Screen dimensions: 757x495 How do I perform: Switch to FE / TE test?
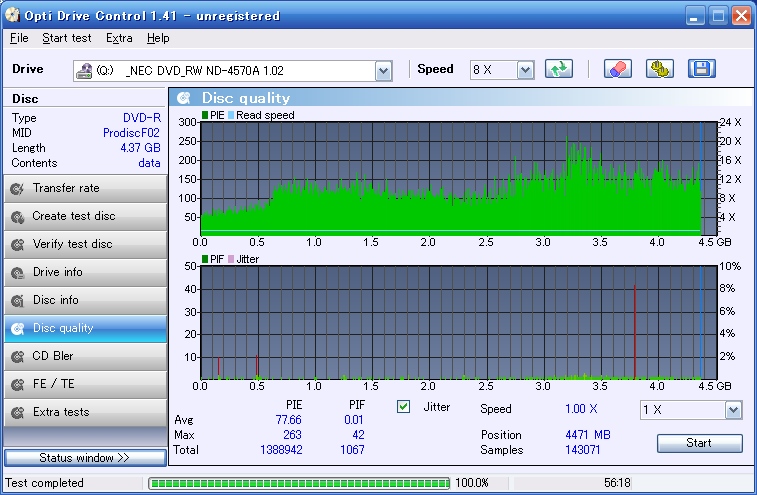[85, 384]
